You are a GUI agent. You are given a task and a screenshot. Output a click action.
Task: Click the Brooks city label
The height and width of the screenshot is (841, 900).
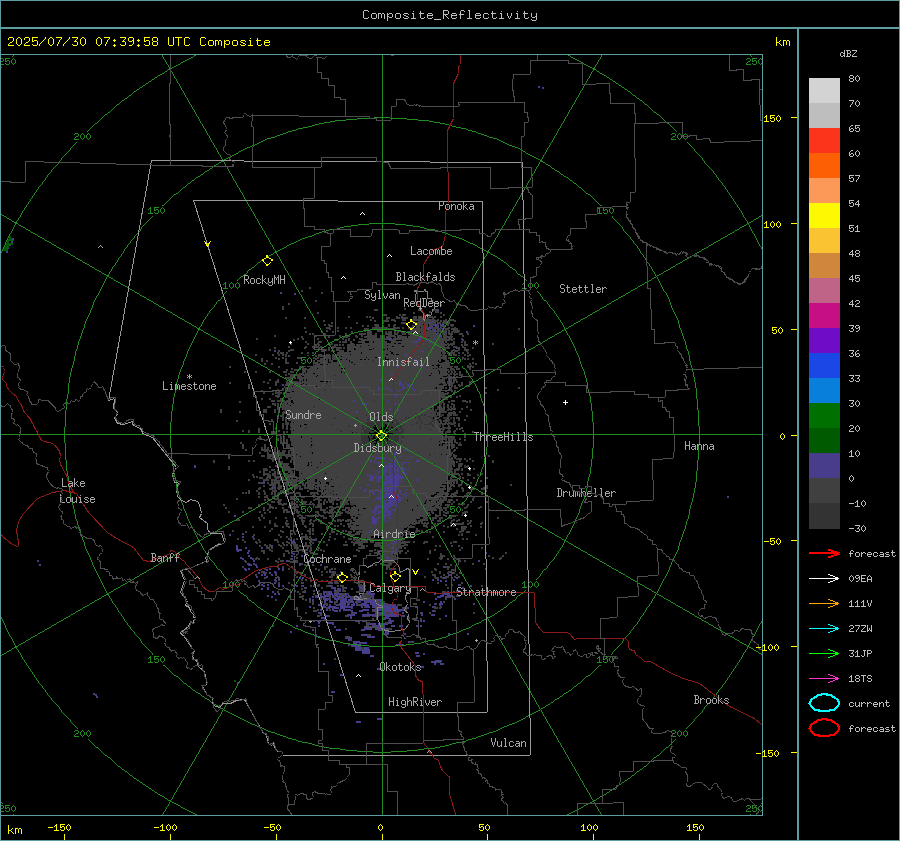pyautogui.click(x=711, y=700)
